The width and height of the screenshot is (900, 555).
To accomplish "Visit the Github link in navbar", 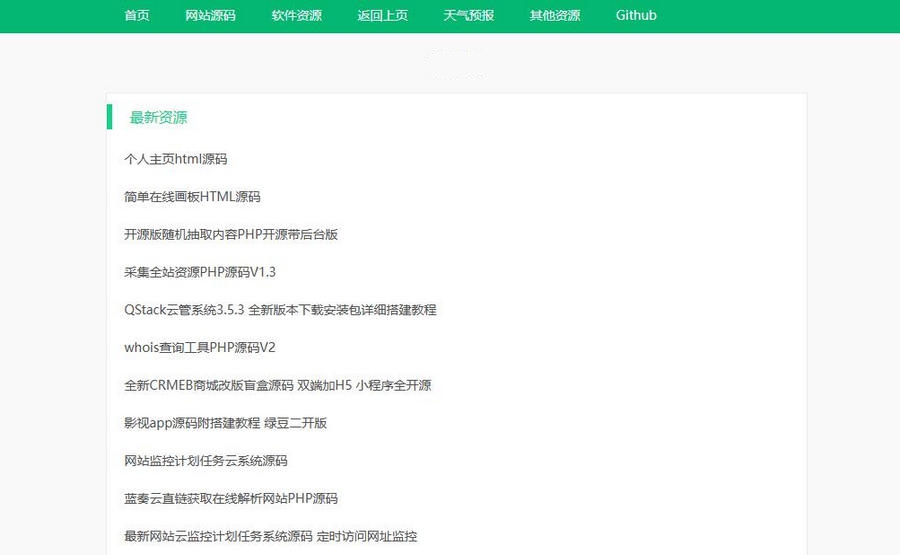I will (636, 15).
